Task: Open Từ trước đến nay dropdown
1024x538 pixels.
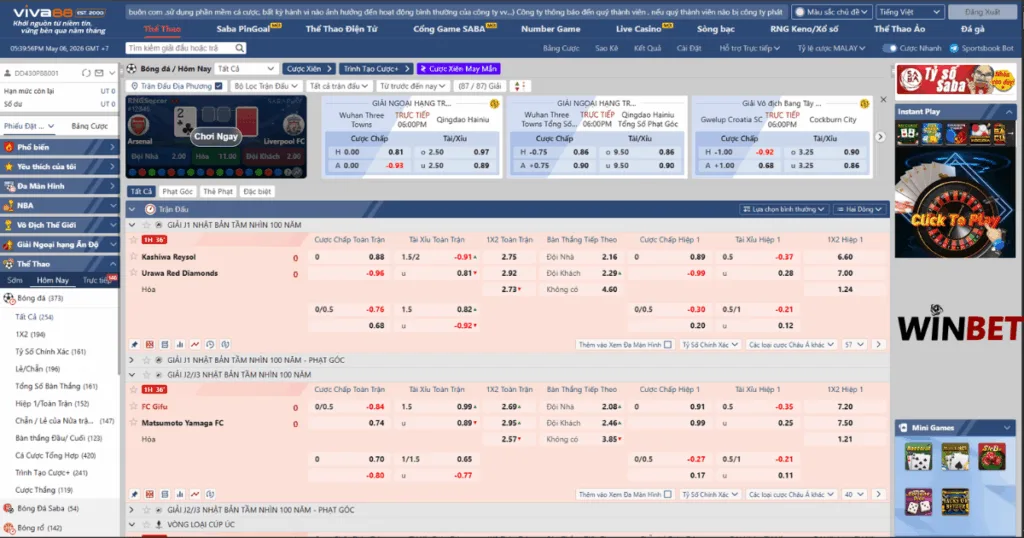Action: [x=412, y=86]
